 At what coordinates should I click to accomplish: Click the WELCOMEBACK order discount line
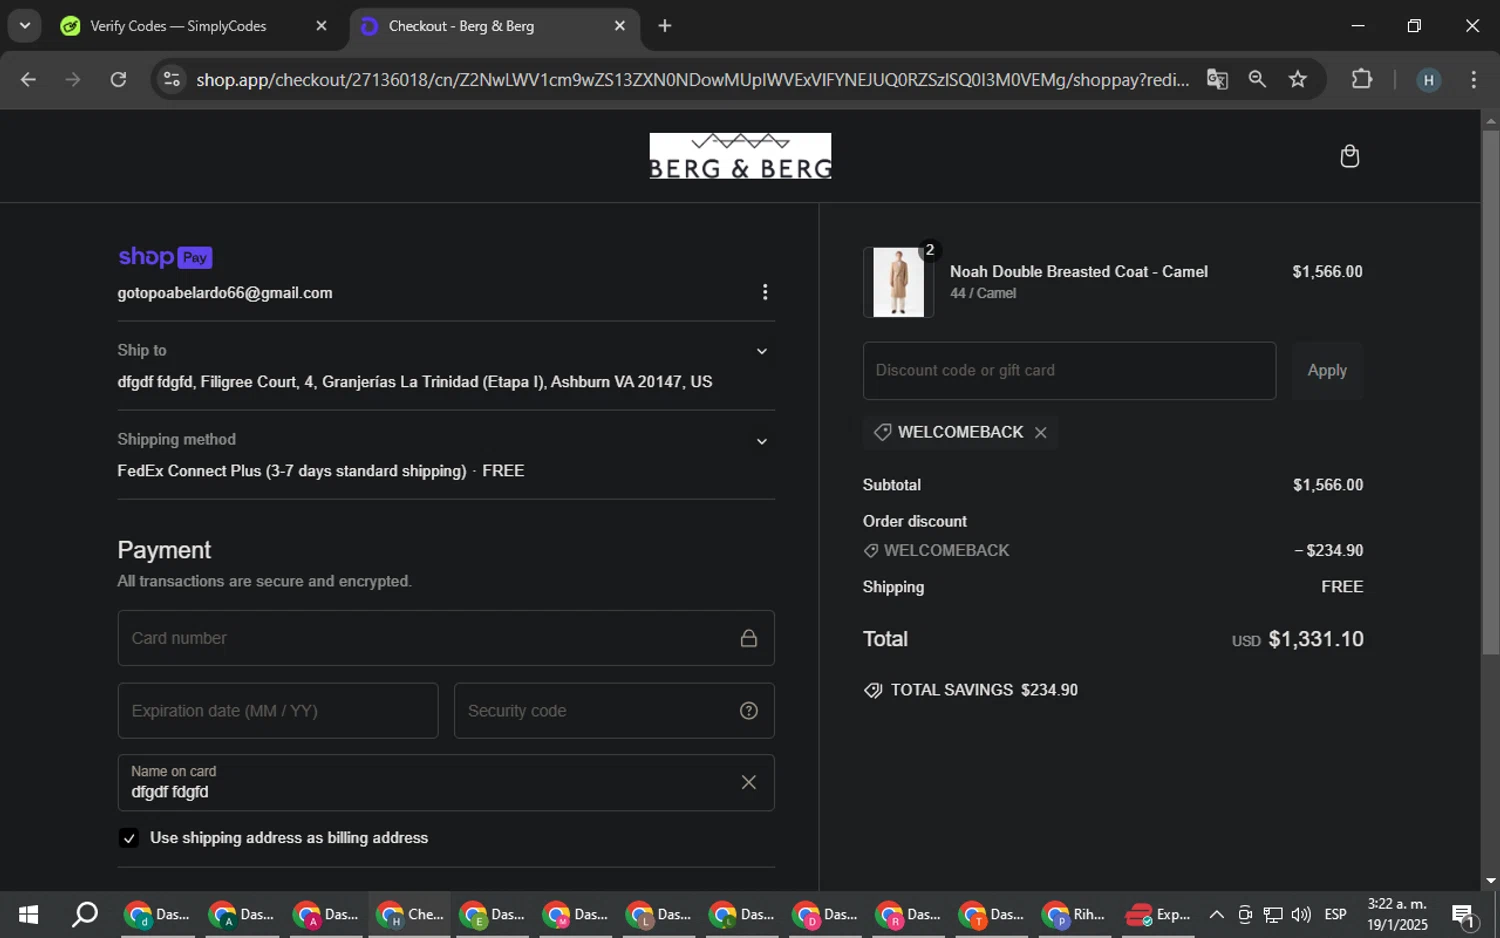pyautogui.click(x=1113, y=551)
